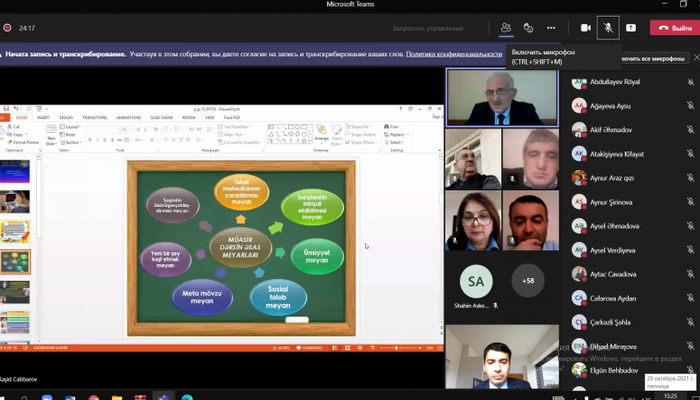Viewport: 700px width, 400px height.
Task: Show the participants panel icon
Action: (506, 28)
